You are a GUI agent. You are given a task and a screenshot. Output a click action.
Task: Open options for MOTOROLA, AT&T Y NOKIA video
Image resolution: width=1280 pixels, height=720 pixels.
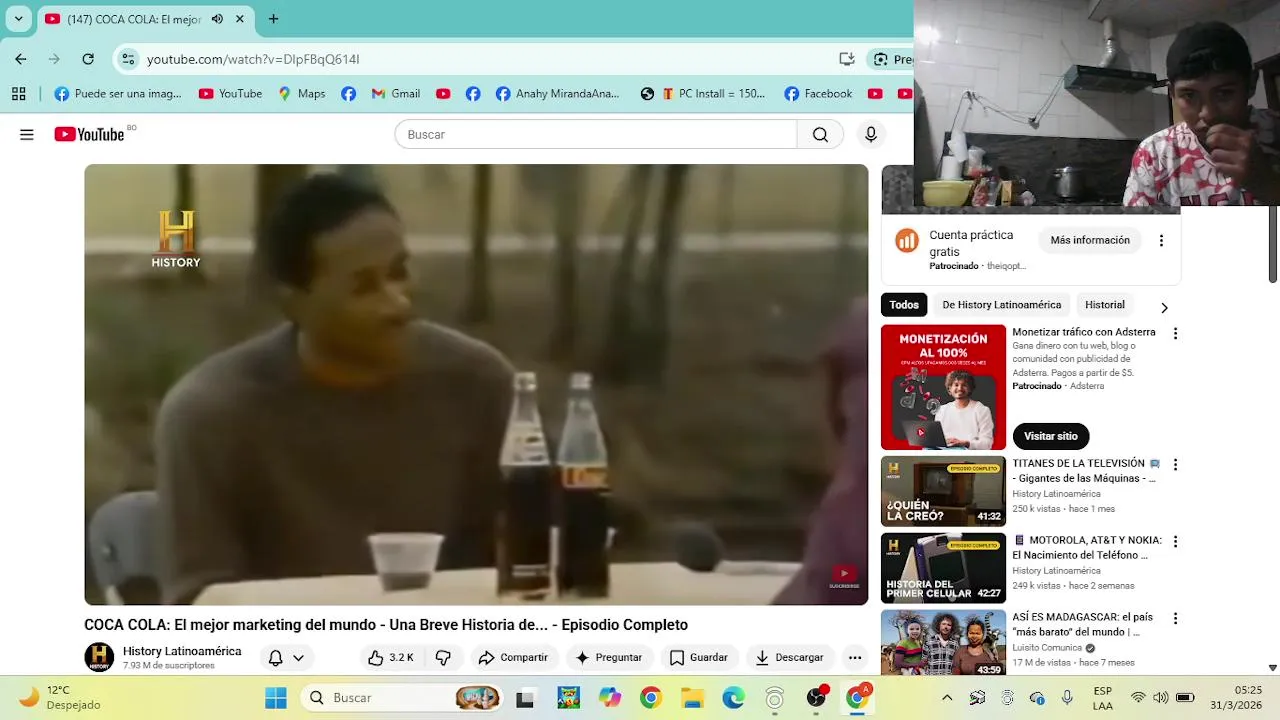(1175, 542)
